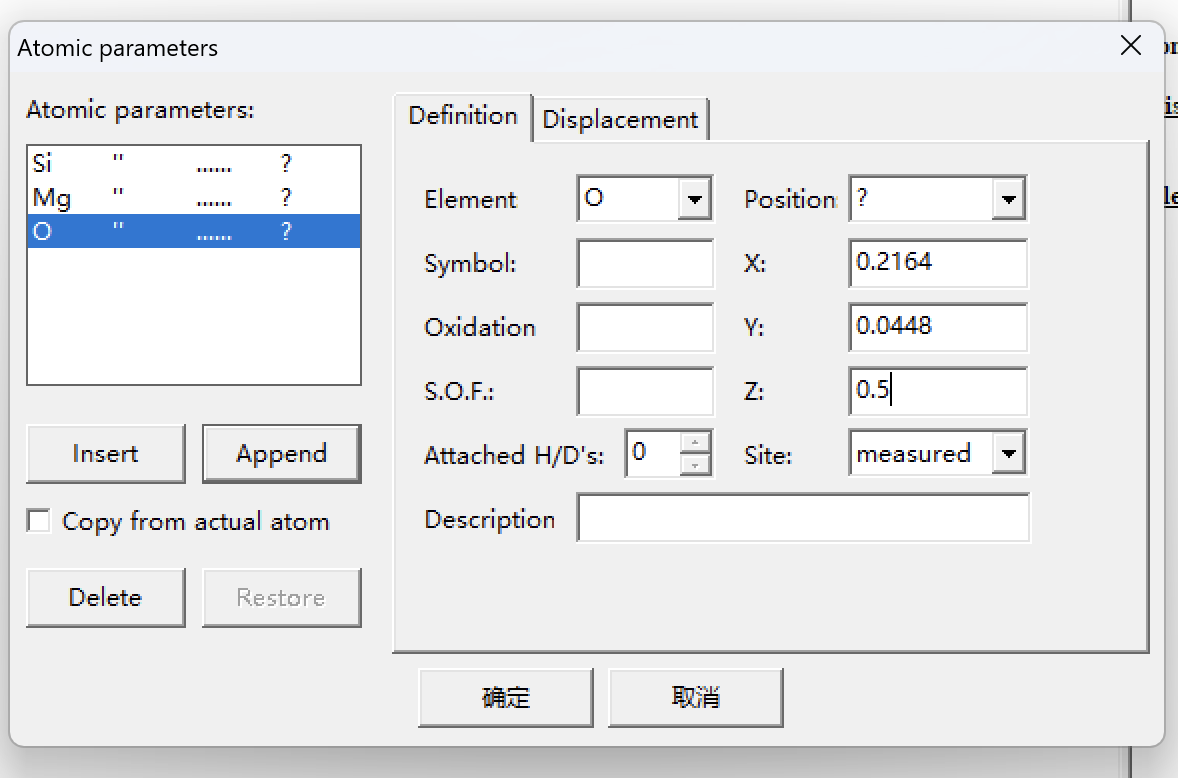Increase Attached H/D's with up arrow
The height and width of the screenshot is (778, 1178).
click(x=697, y=443)
